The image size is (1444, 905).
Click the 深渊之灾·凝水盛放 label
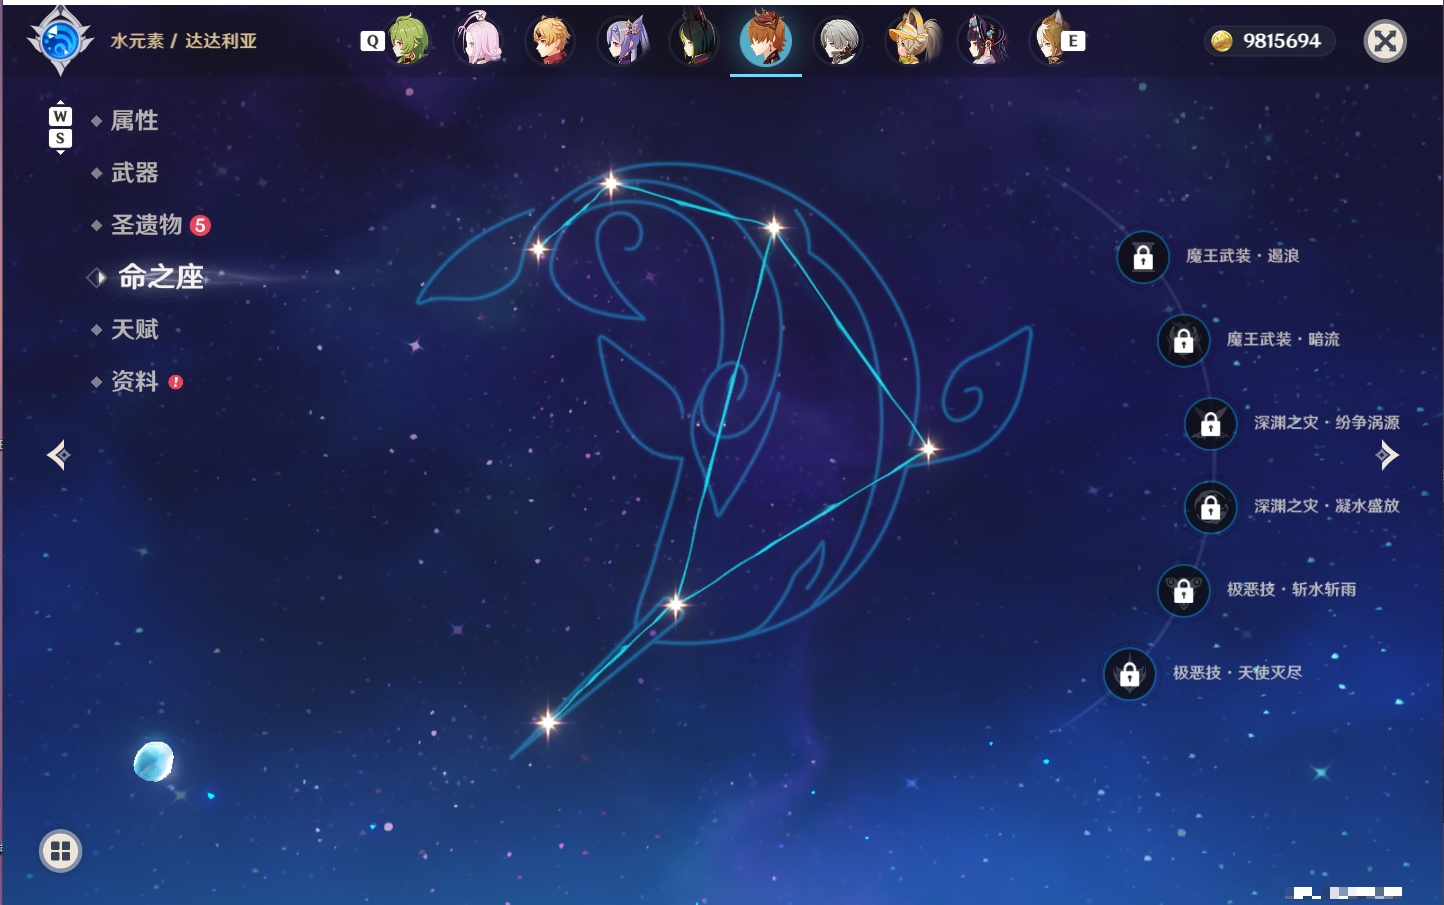point(1327,505)
